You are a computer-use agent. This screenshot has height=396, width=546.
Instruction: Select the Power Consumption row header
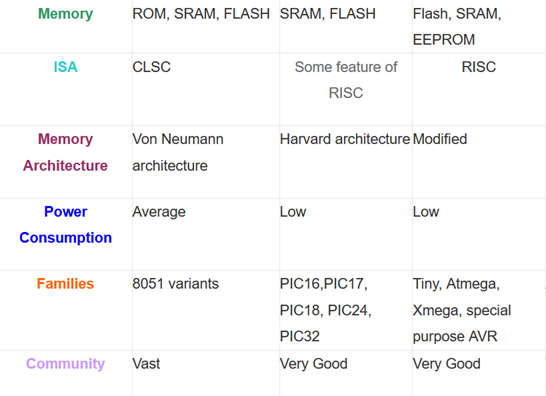click(65, 225)
